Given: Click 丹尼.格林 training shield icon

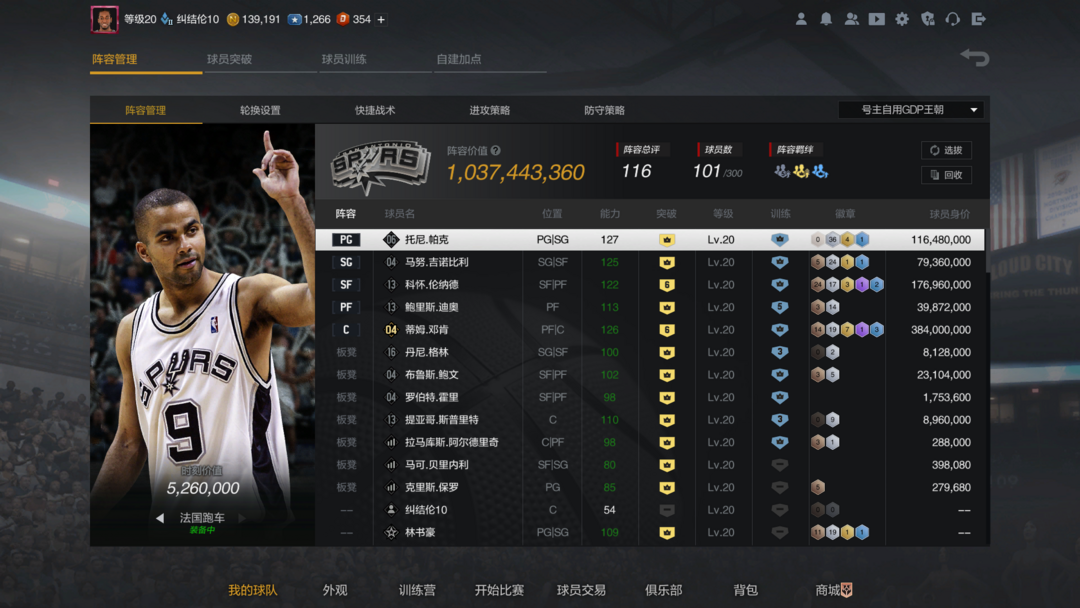Looking at the screenshot, I should pos(779,352).
